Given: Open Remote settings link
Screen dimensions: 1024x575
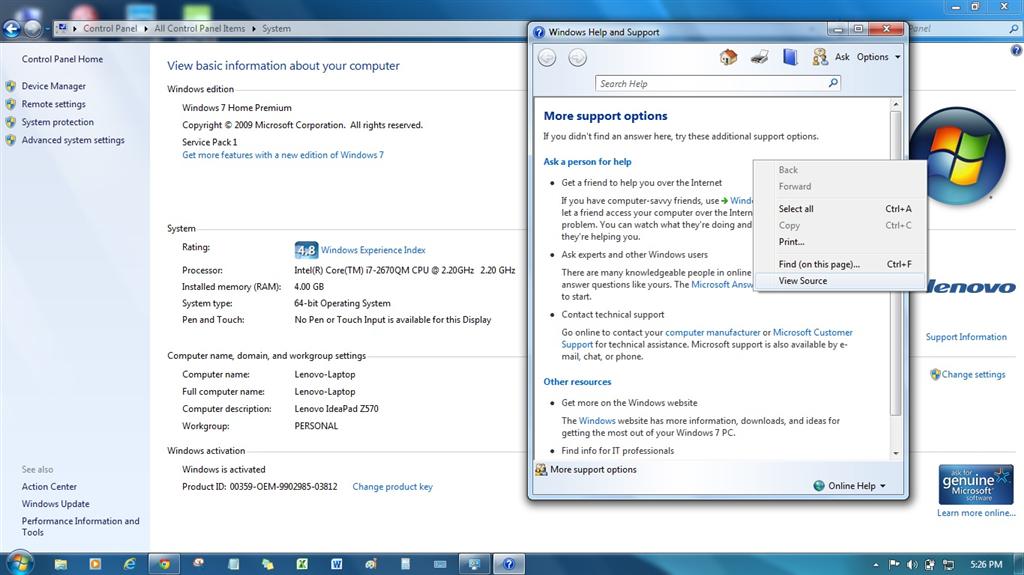Looking at the screenshot, I should pos(54,105).
